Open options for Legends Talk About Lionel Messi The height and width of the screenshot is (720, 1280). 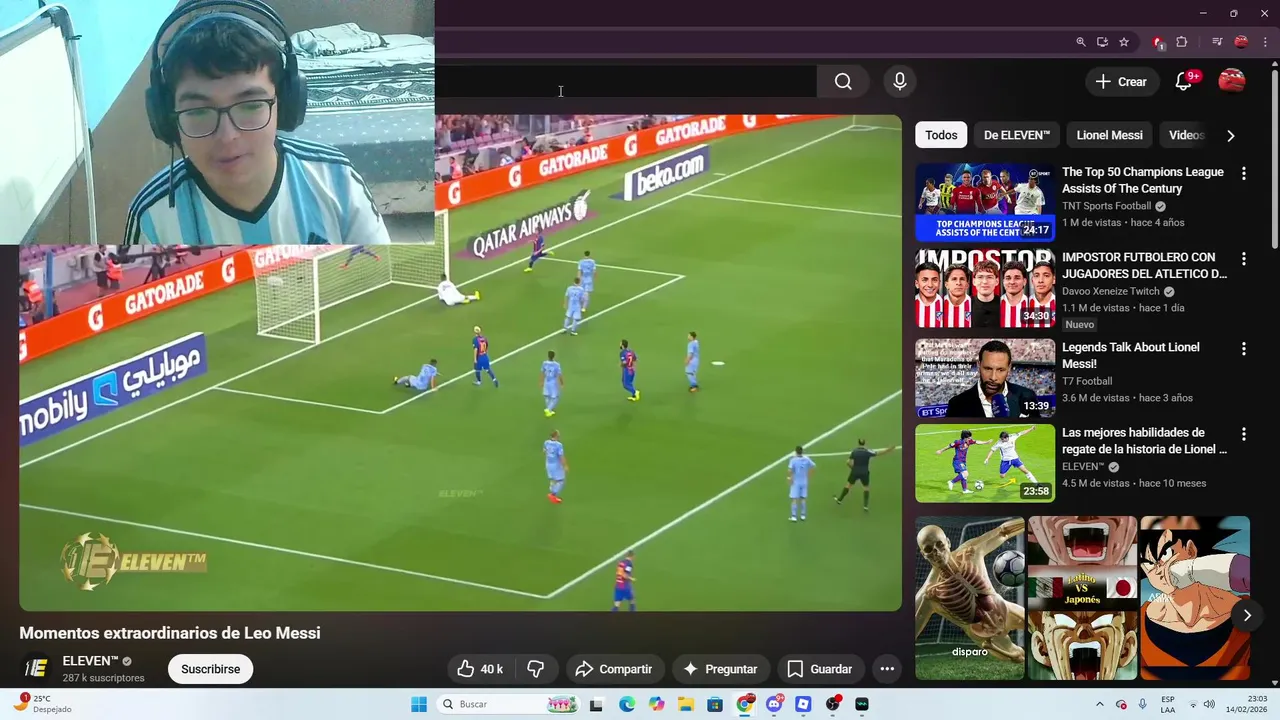1244,349
